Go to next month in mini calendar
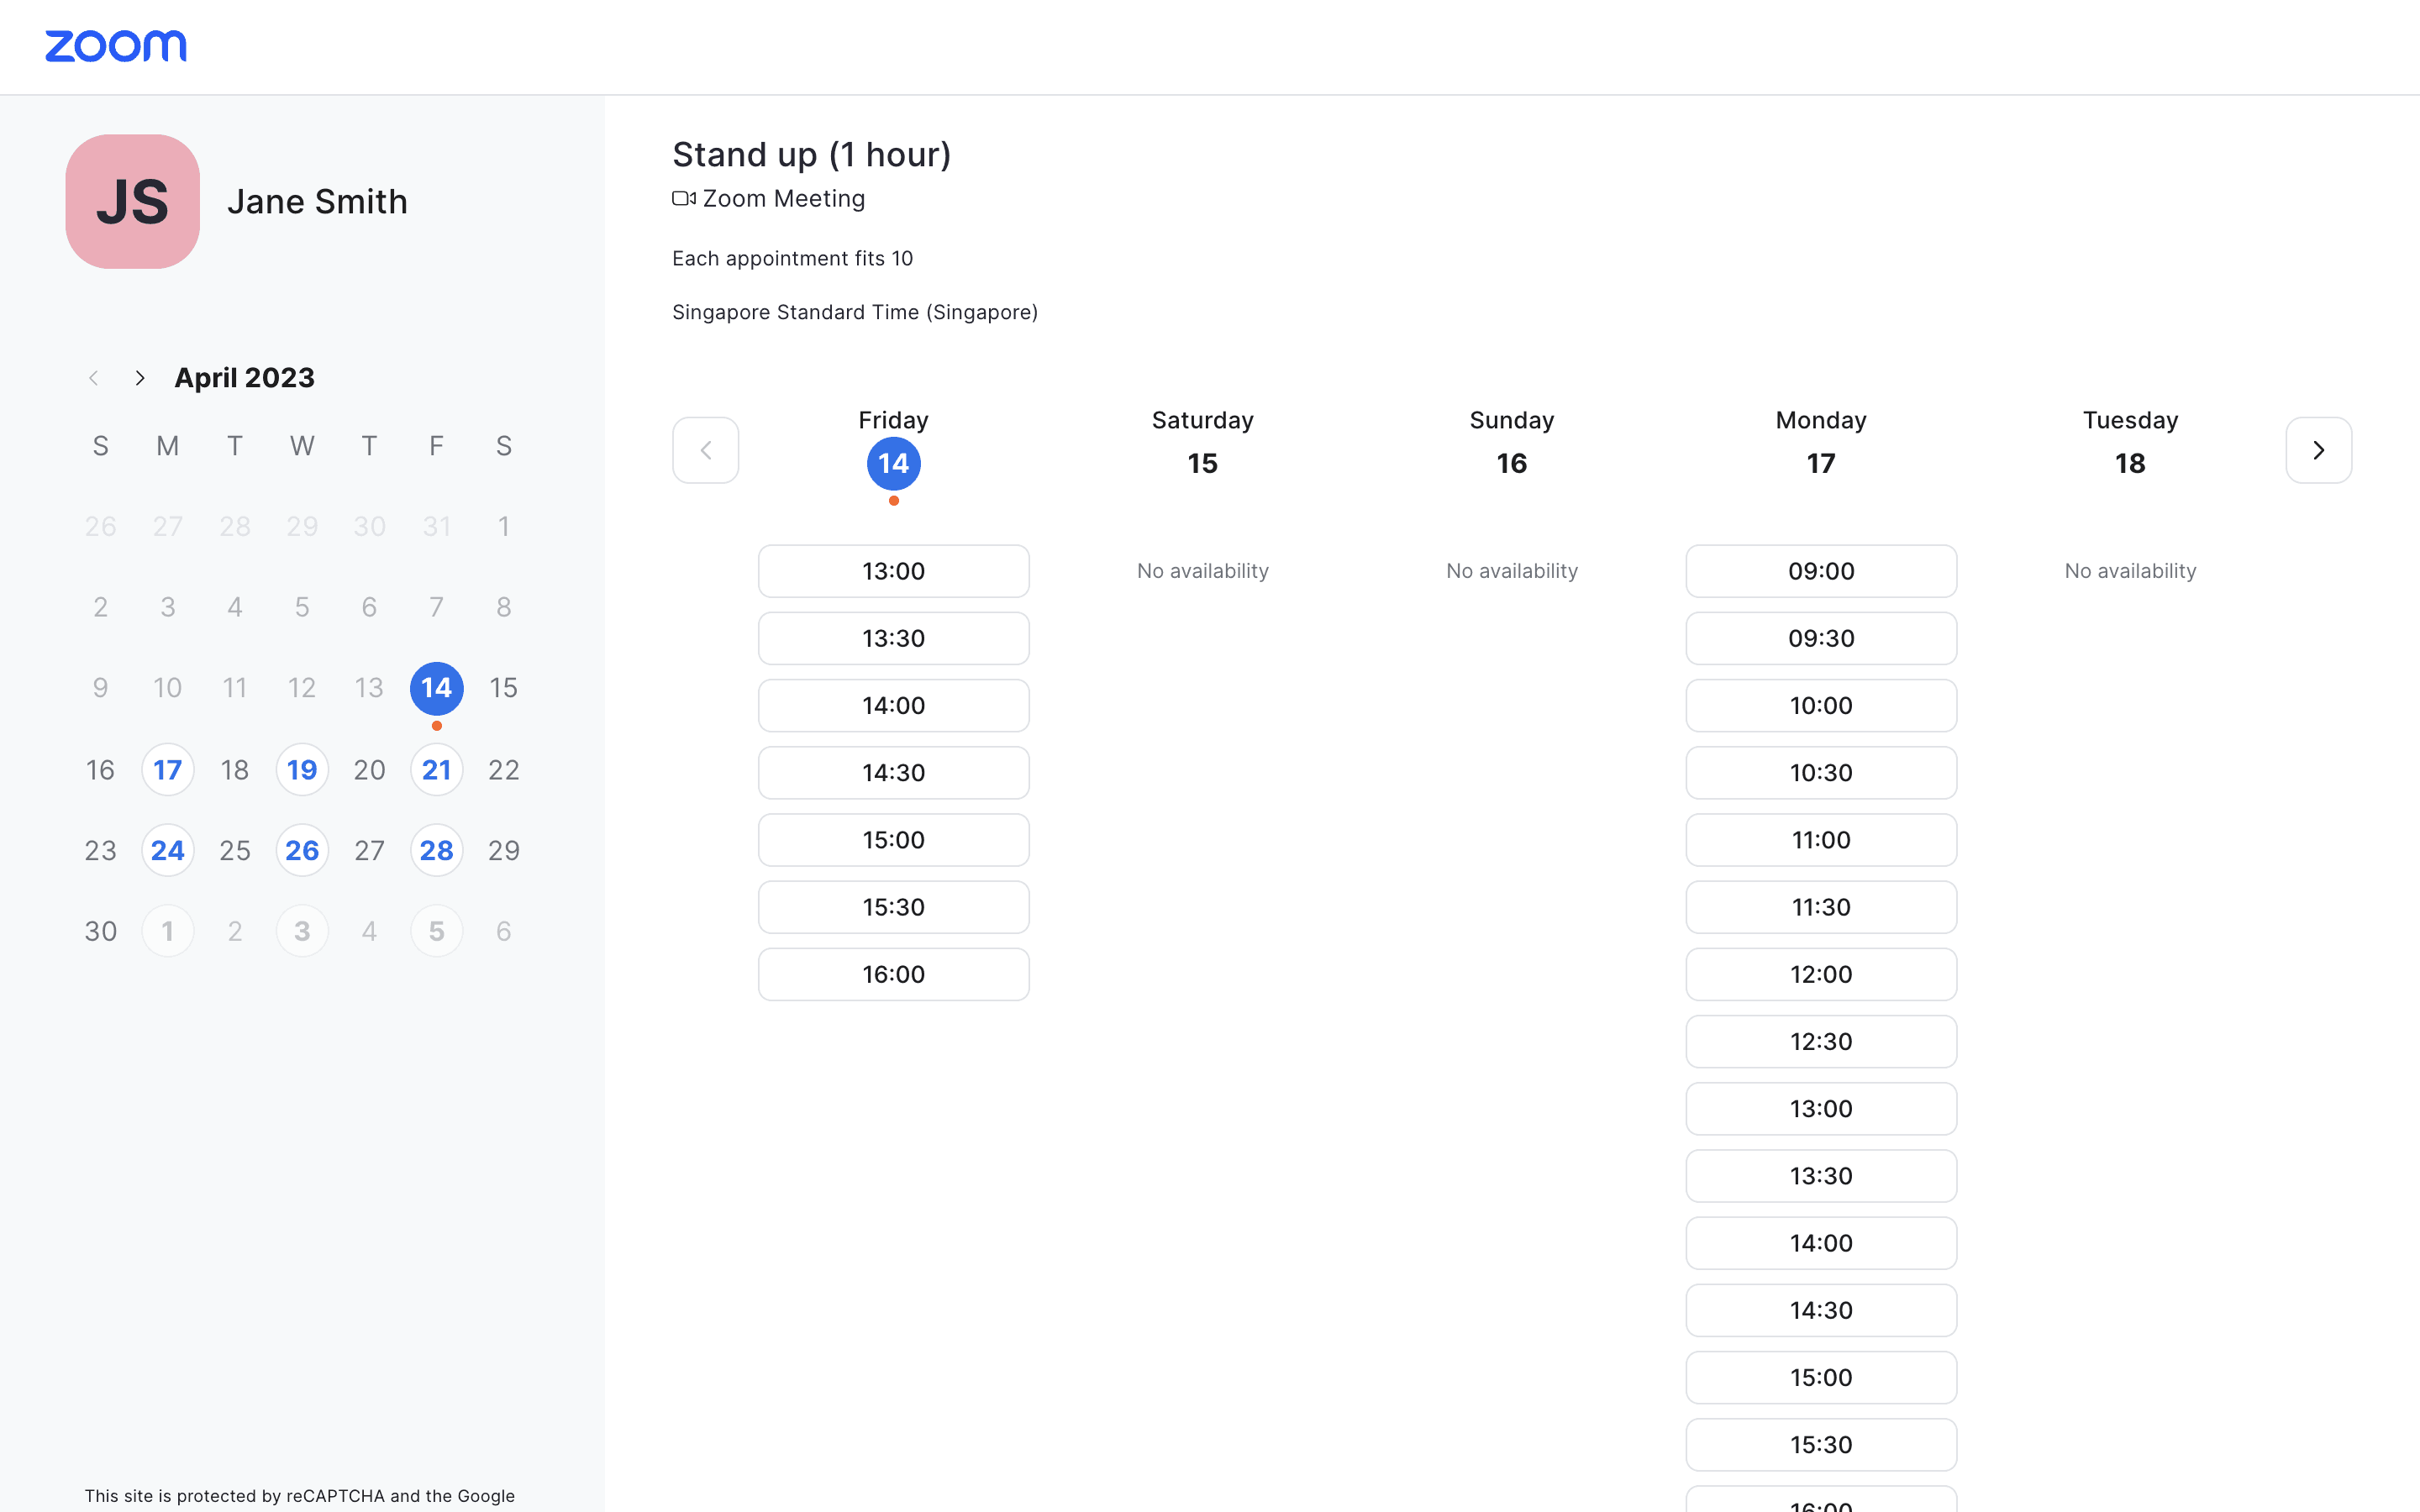 coord(140,378)
